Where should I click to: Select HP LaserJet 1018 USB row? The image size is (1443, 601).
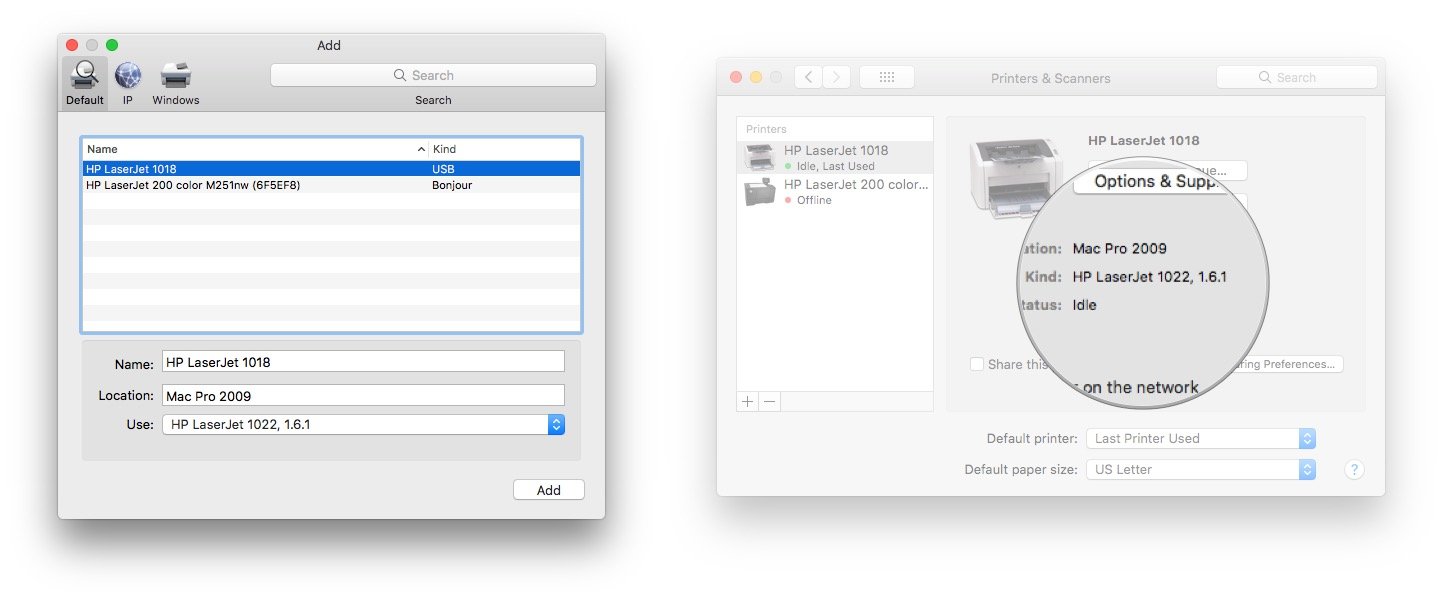coord(330,169)
